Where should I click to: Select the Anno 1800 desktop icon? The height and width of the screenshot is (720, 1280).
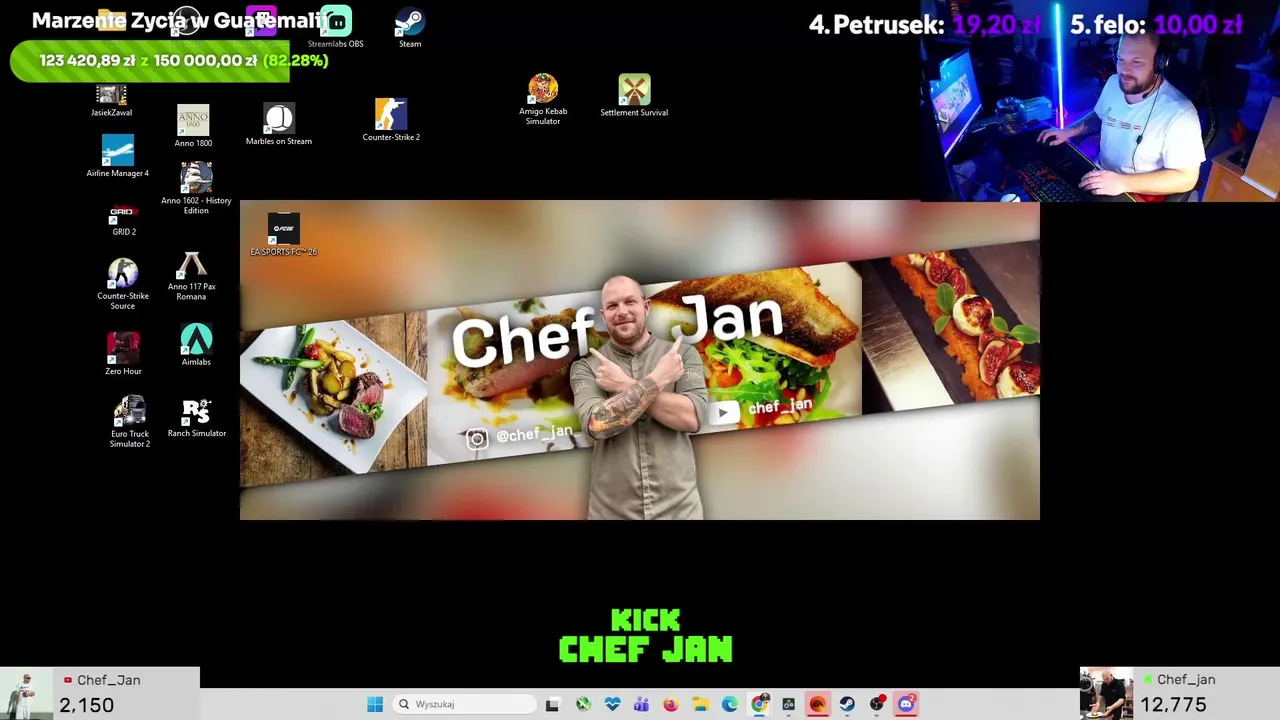(193, 126)
